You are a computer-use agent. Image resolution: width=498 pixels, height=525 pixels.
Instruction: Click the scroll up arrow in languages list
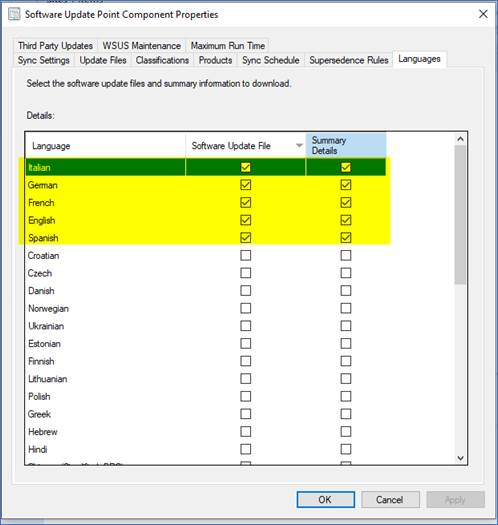(x=460, y=139)
